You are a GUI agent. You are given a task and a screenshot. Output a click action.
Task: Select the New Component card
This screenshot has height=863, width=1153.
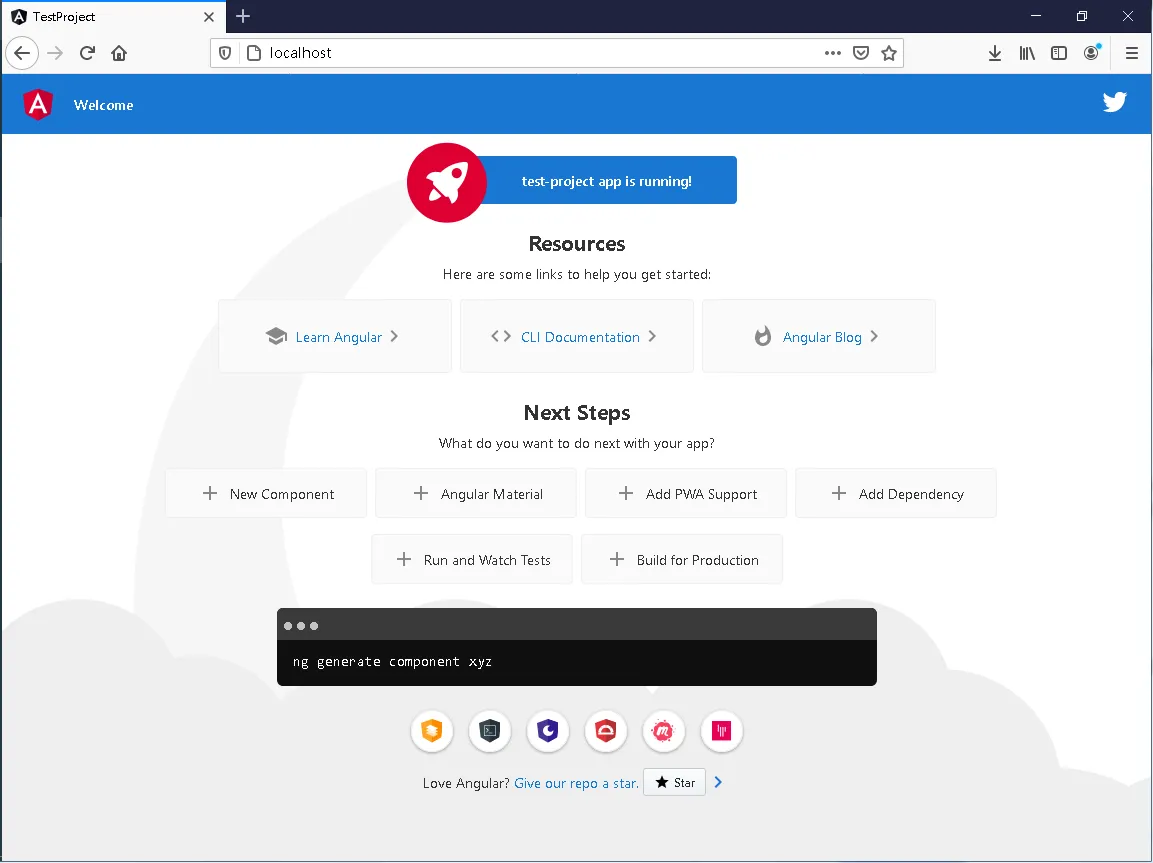pyautogui.click(x=266, y=493)
